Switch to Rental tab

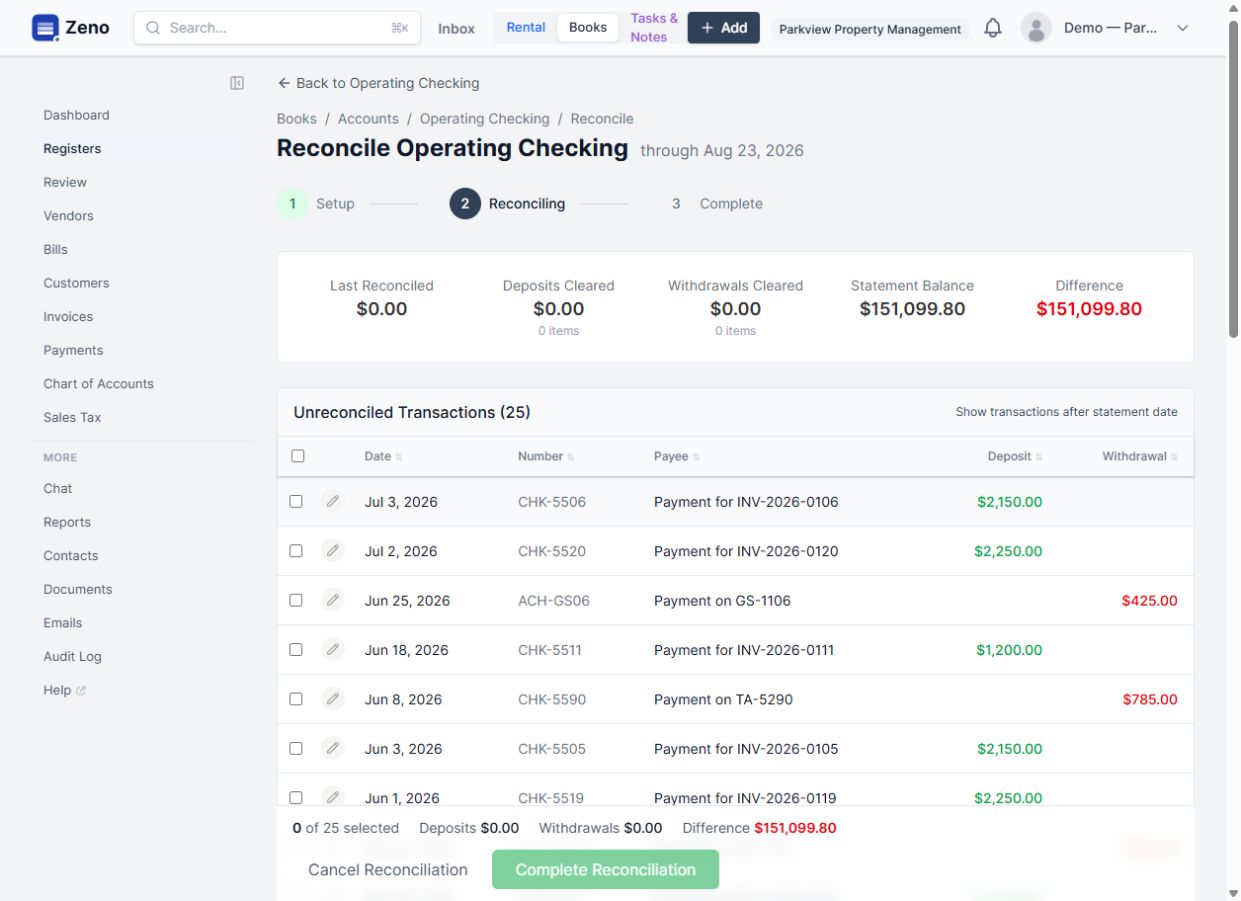[x=525, y=27]
